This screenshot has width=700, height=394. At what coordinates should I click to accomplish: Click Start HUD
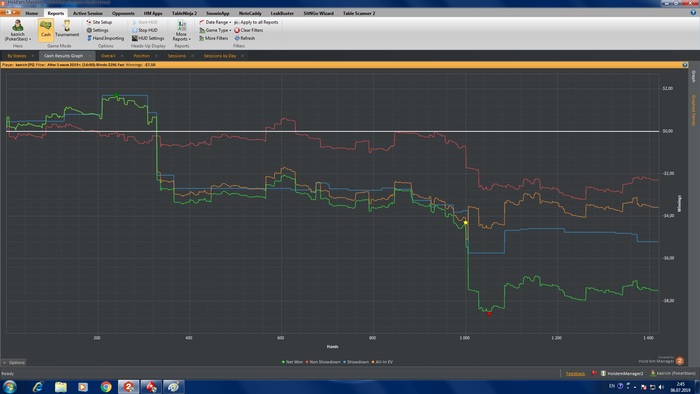[145, 22]
